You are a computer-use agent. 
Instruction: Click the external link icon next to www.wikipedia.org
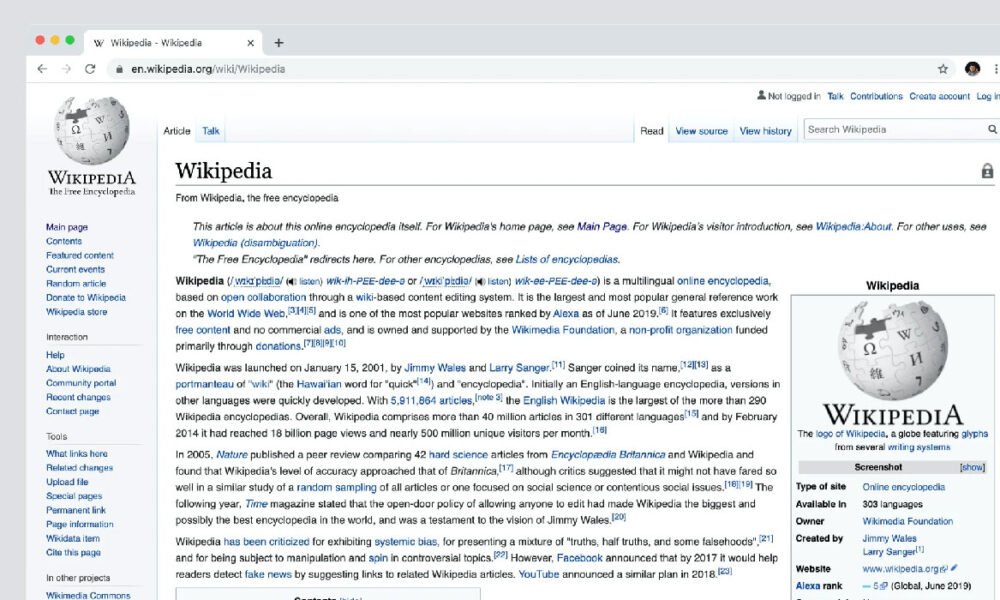pos(944,568)
